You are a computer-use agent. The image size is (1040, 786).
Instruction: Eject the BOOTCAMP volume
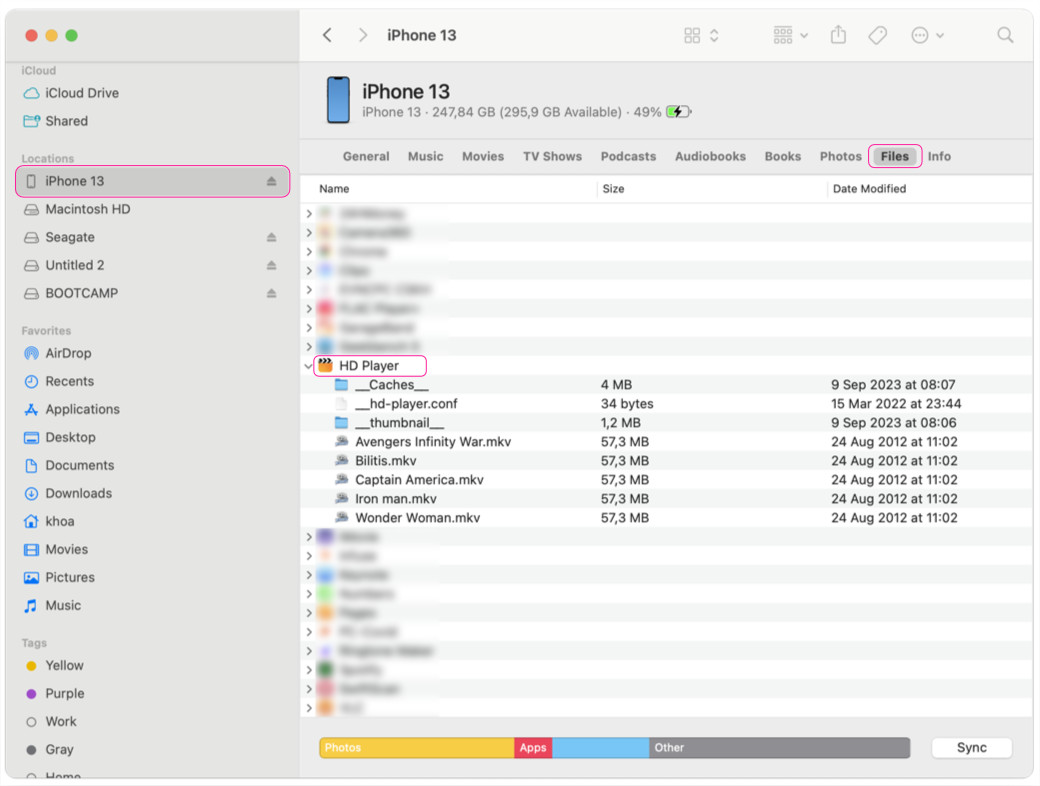[271, 294]
